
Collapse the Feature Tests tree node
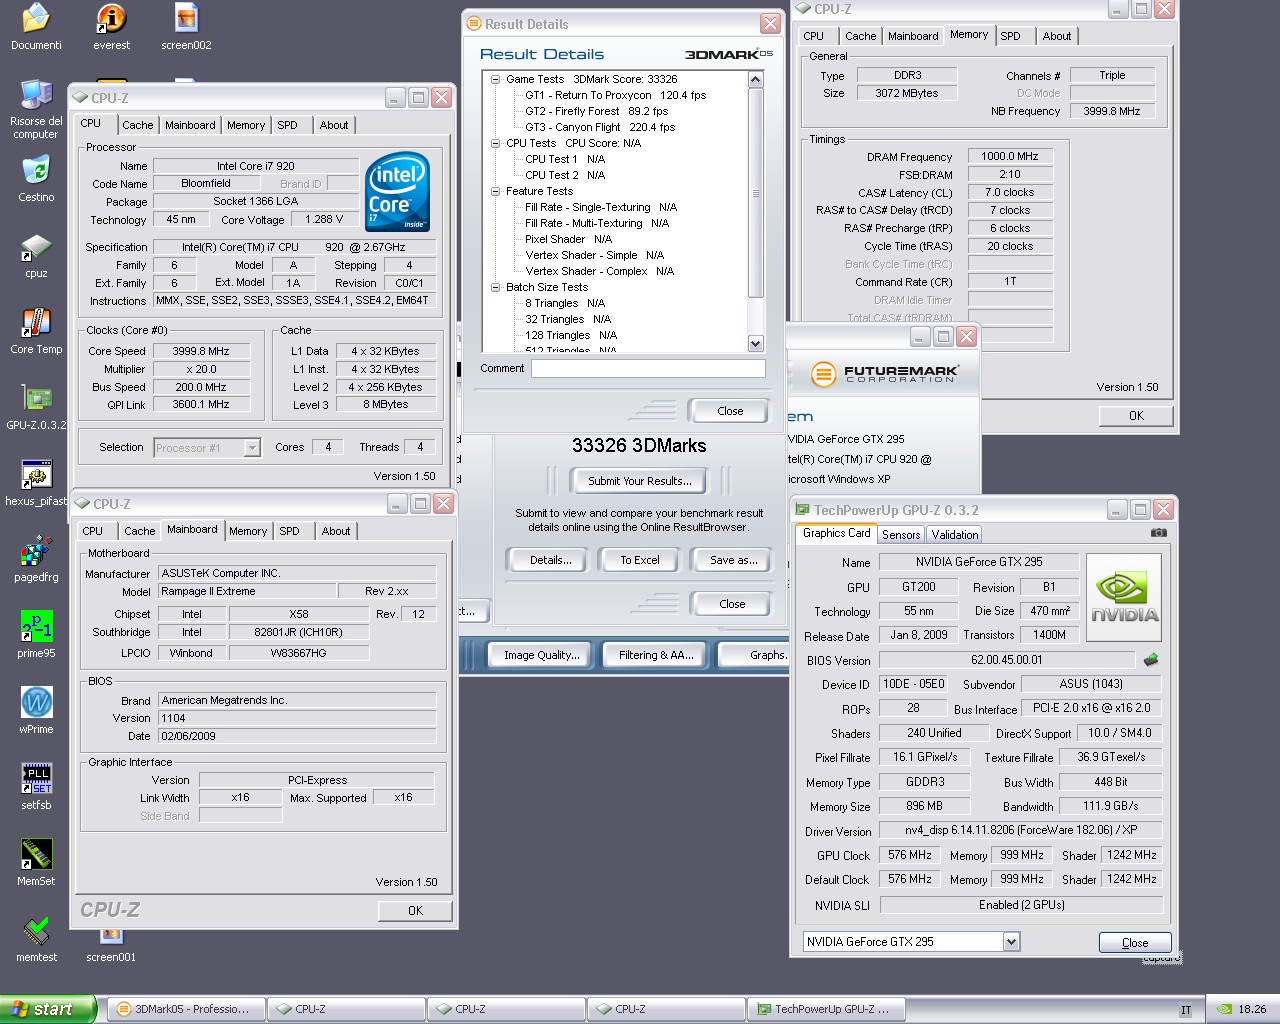[495, 191]
